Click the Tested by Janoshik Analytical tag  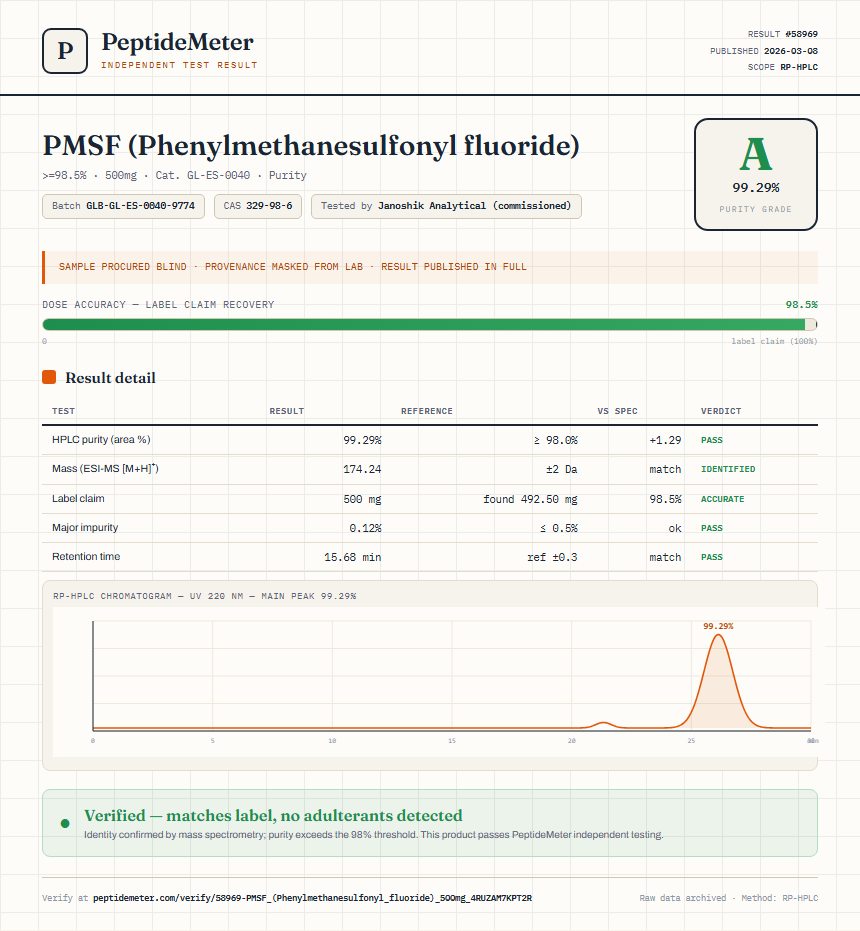pyautogui.click(x=446, y=206)
